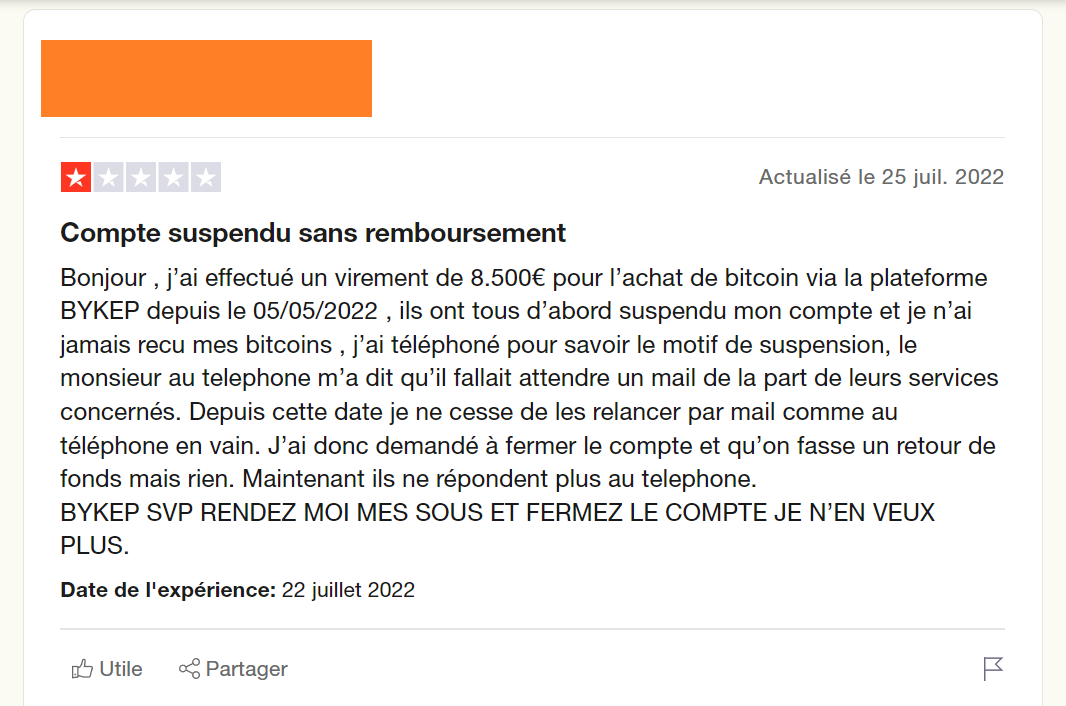Click the flag icon to report the review
The height and width of the screenshot is (706, 1066).
[991, 668]
